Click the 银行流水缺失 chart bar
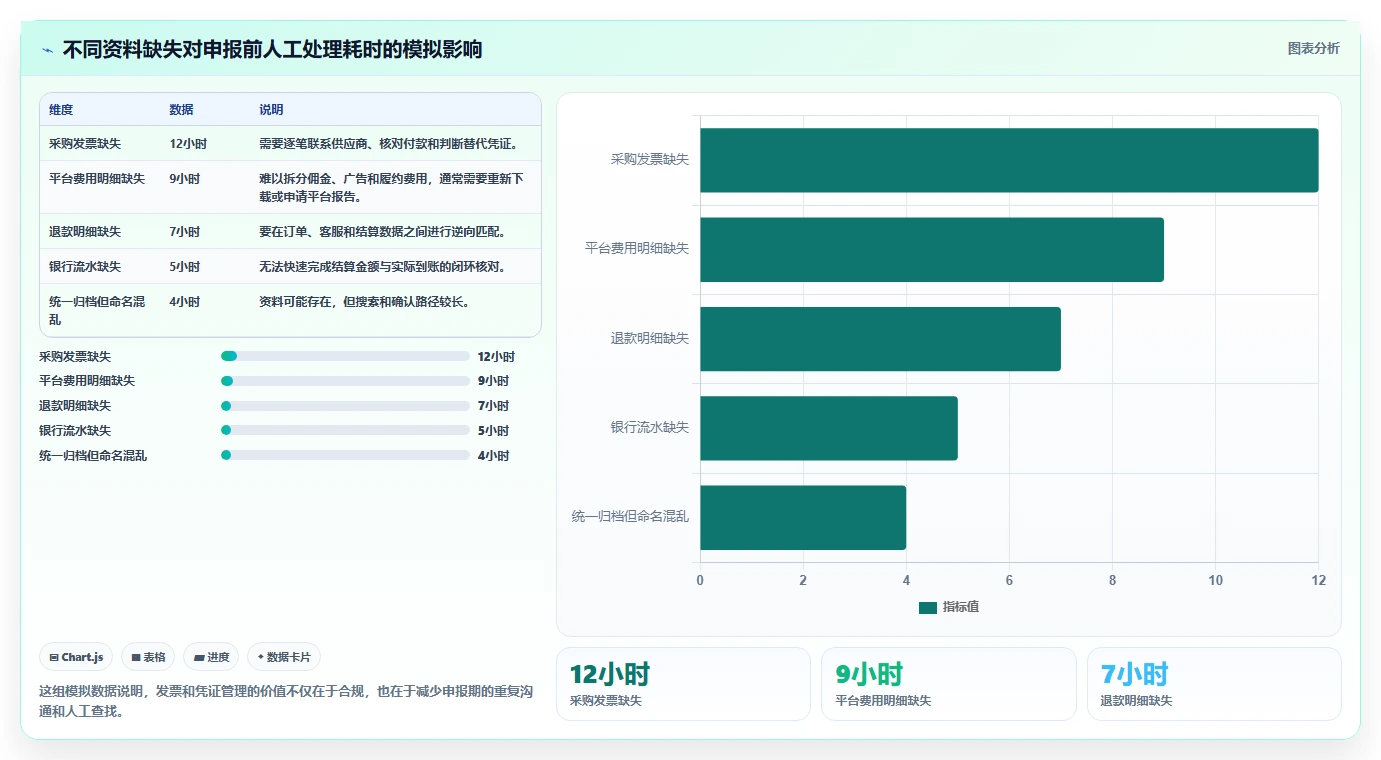Screen dimensions: 1381x760 click(829, 428)
